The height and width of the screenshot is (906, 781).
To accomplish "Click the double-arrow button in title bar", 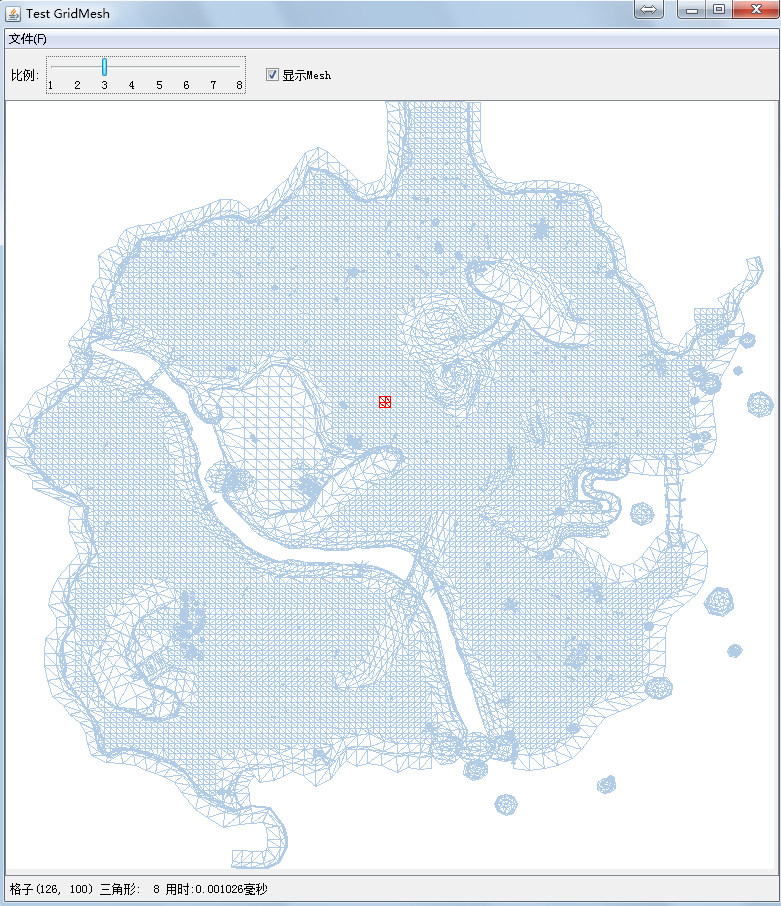I will click(x=649, y=9).
